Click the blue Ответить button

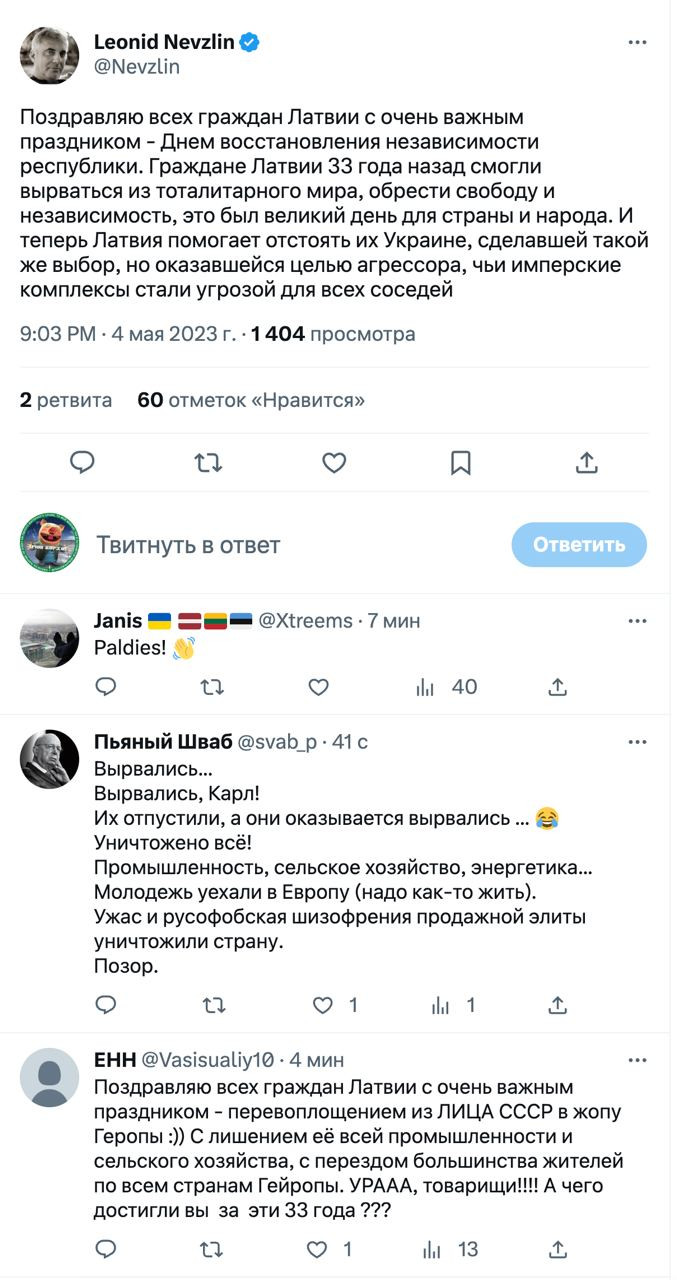pos(579,545)
